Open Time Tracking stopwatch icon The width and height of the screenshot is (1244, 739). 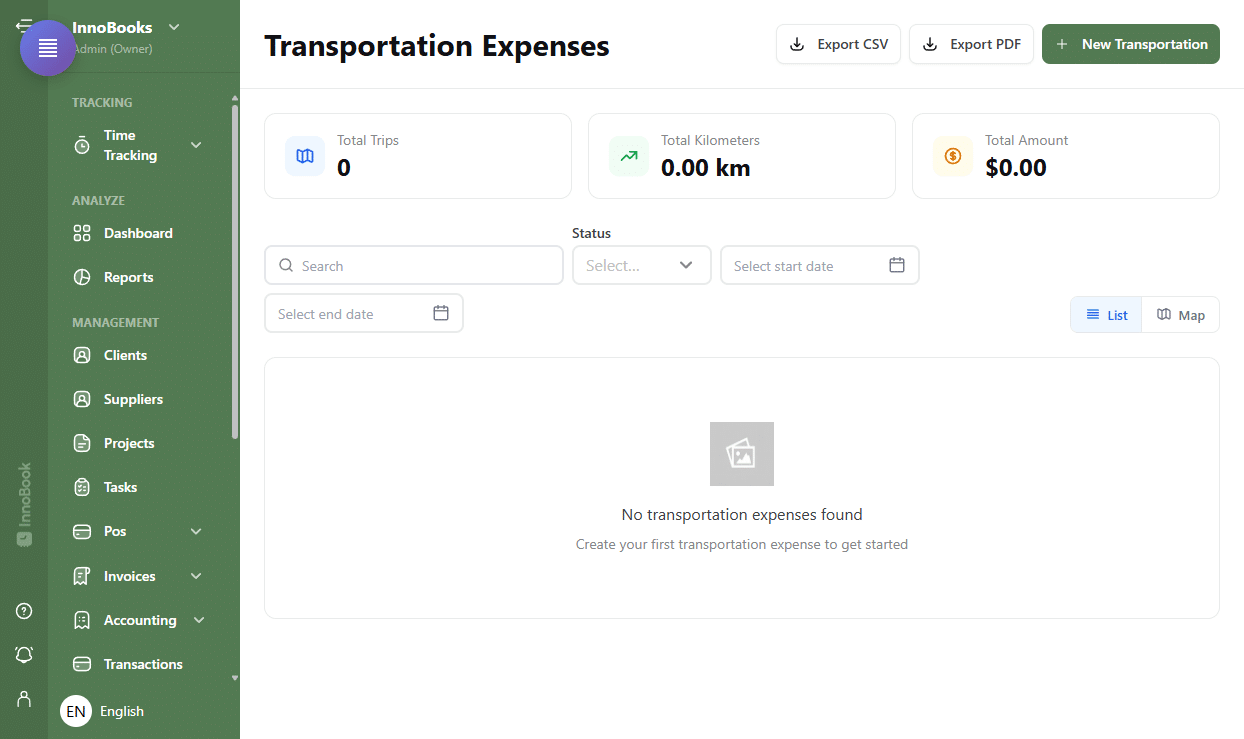(82, 146)
